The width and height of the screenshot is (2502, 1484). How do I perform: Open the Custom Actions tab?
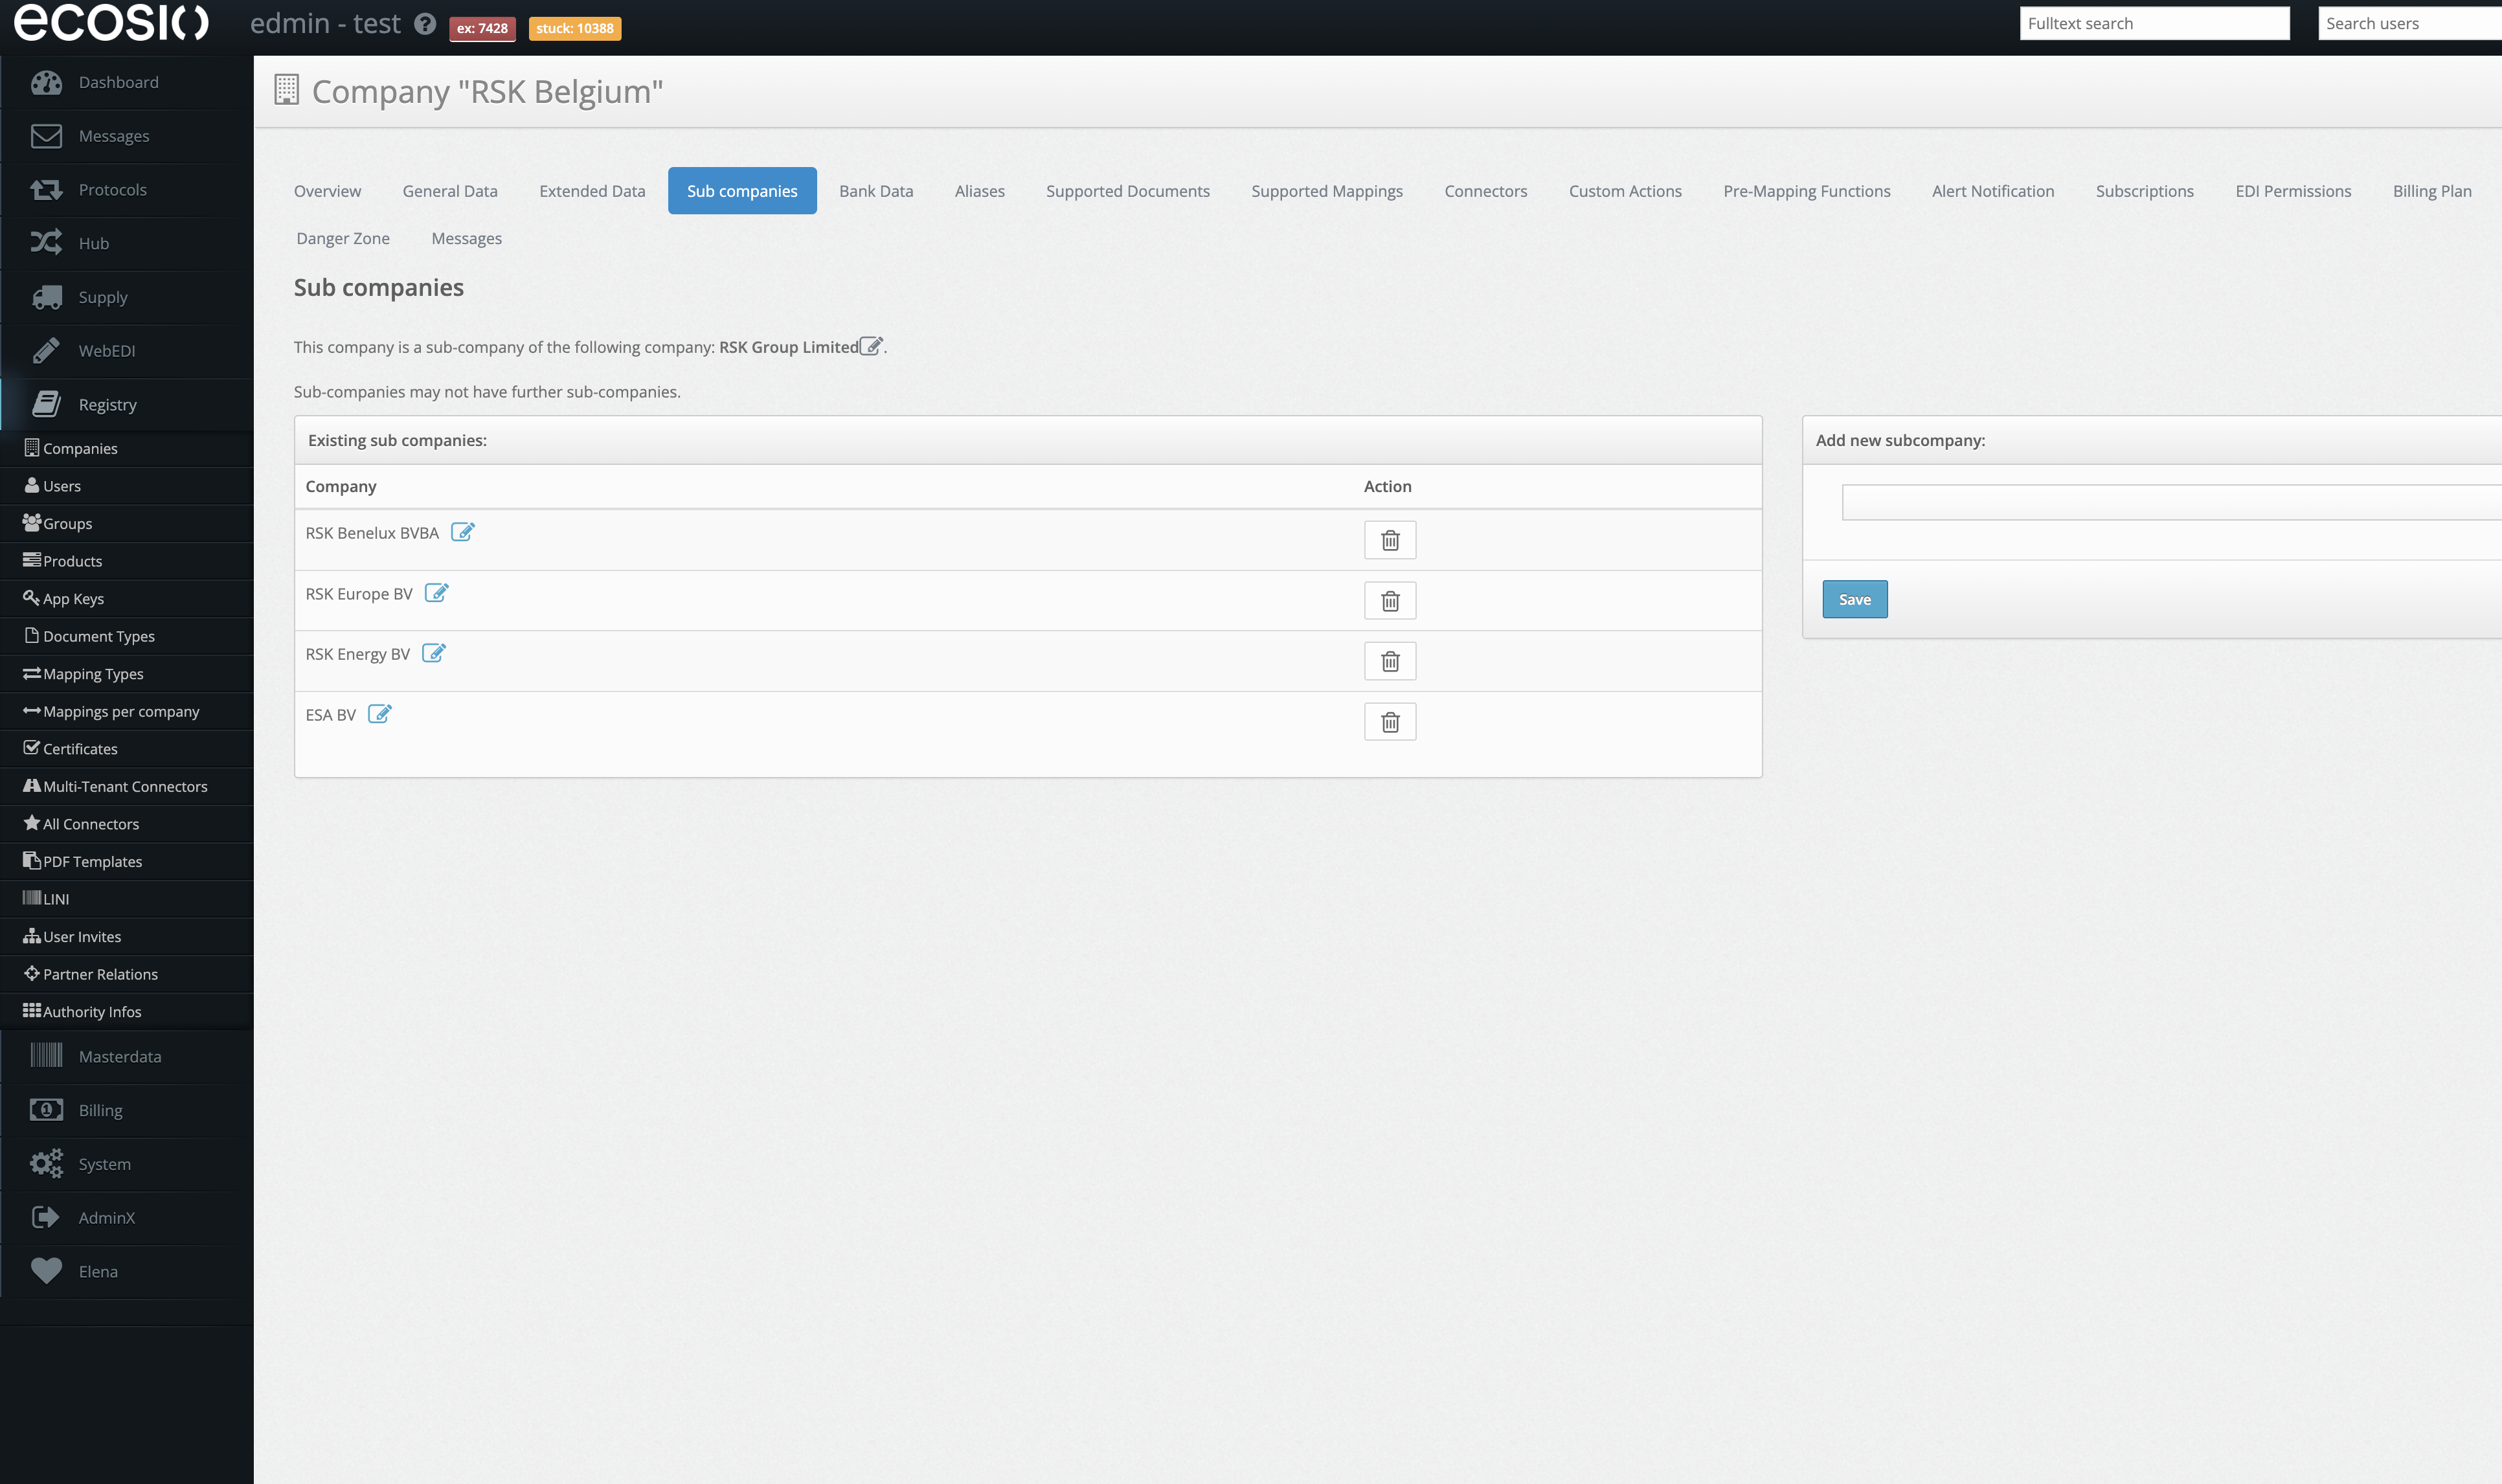[x=1625, y=191]
